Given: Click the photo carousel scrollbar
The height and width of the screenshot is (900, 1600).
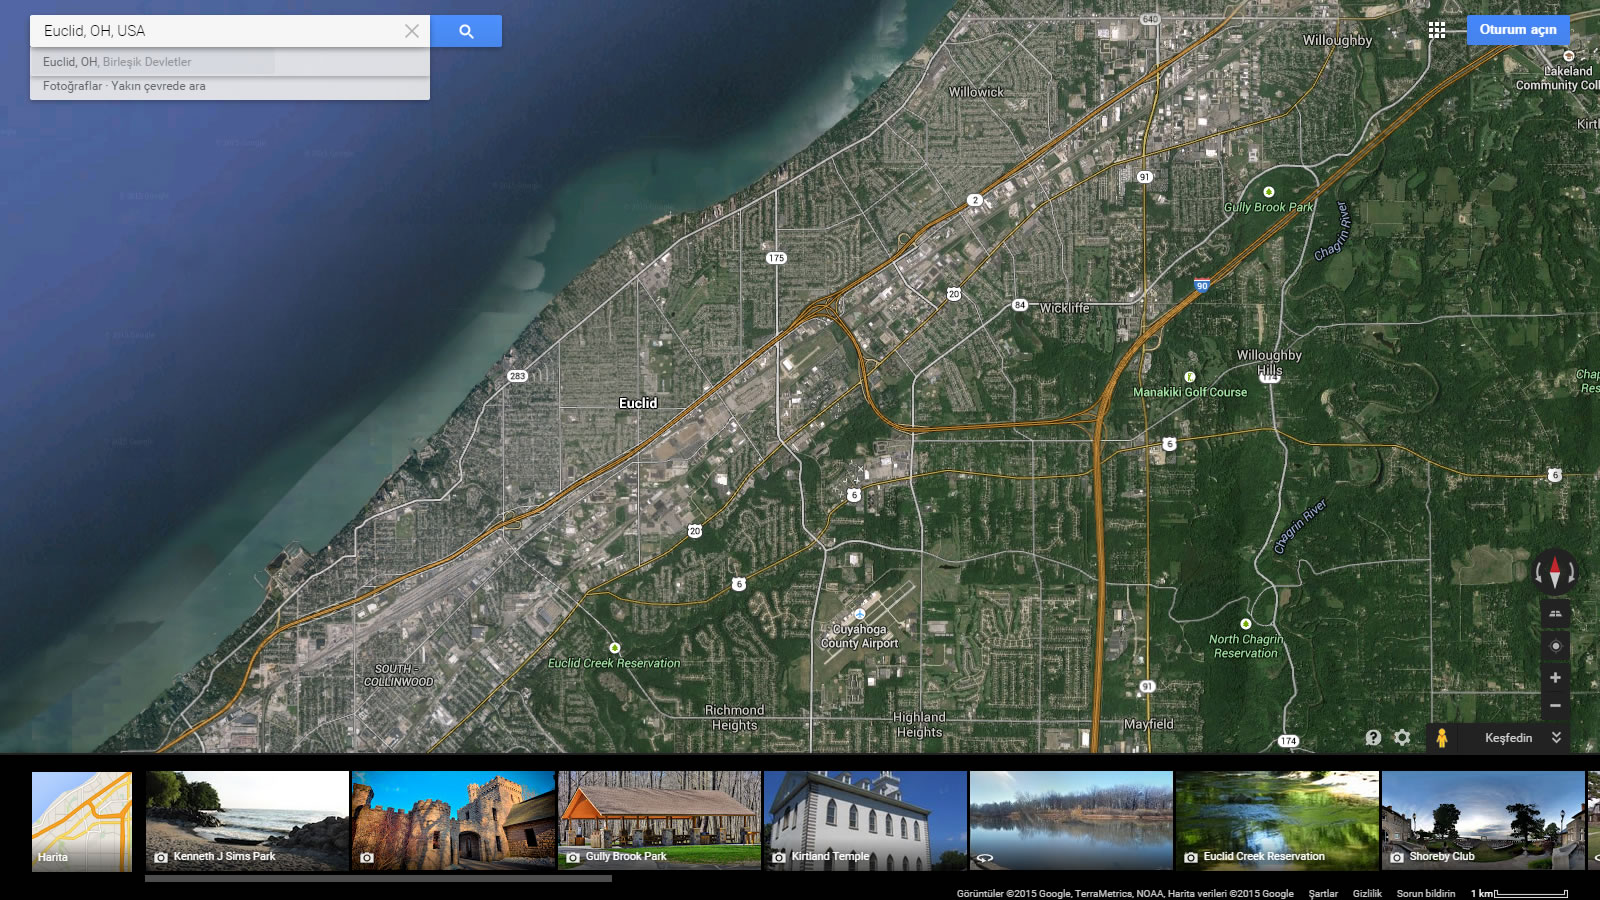Looking at the screenshot, I should coord(378,879).
